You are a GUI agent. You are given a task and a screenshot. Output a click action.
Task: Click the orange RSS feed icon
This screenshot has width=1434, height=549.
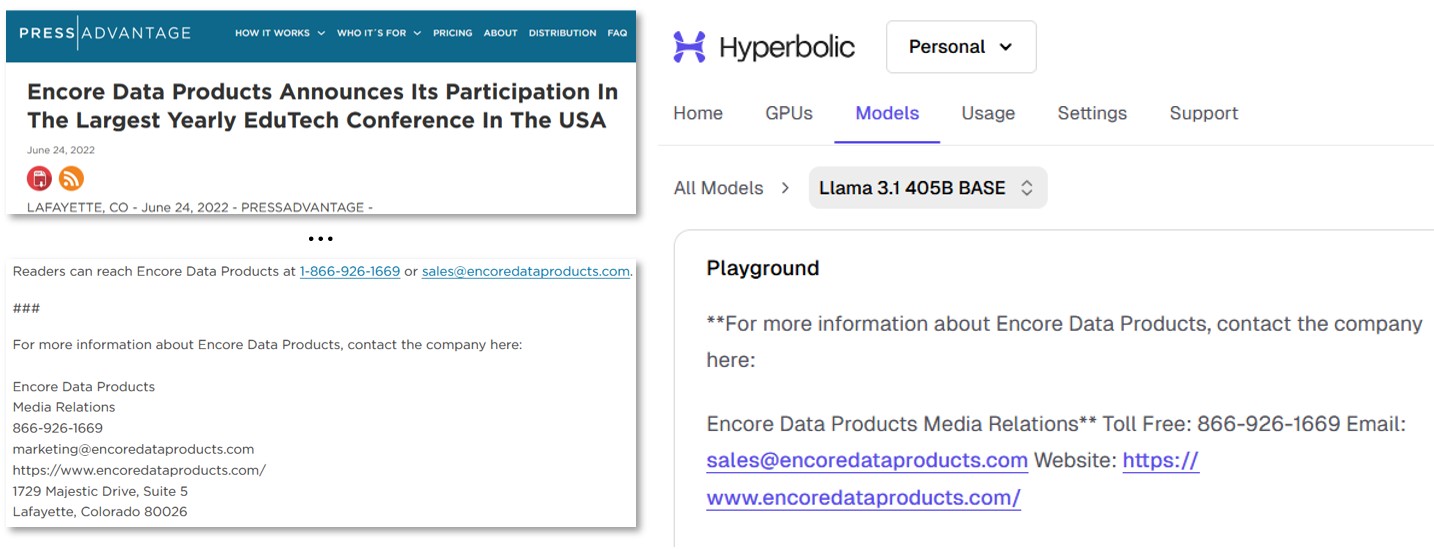71,179
